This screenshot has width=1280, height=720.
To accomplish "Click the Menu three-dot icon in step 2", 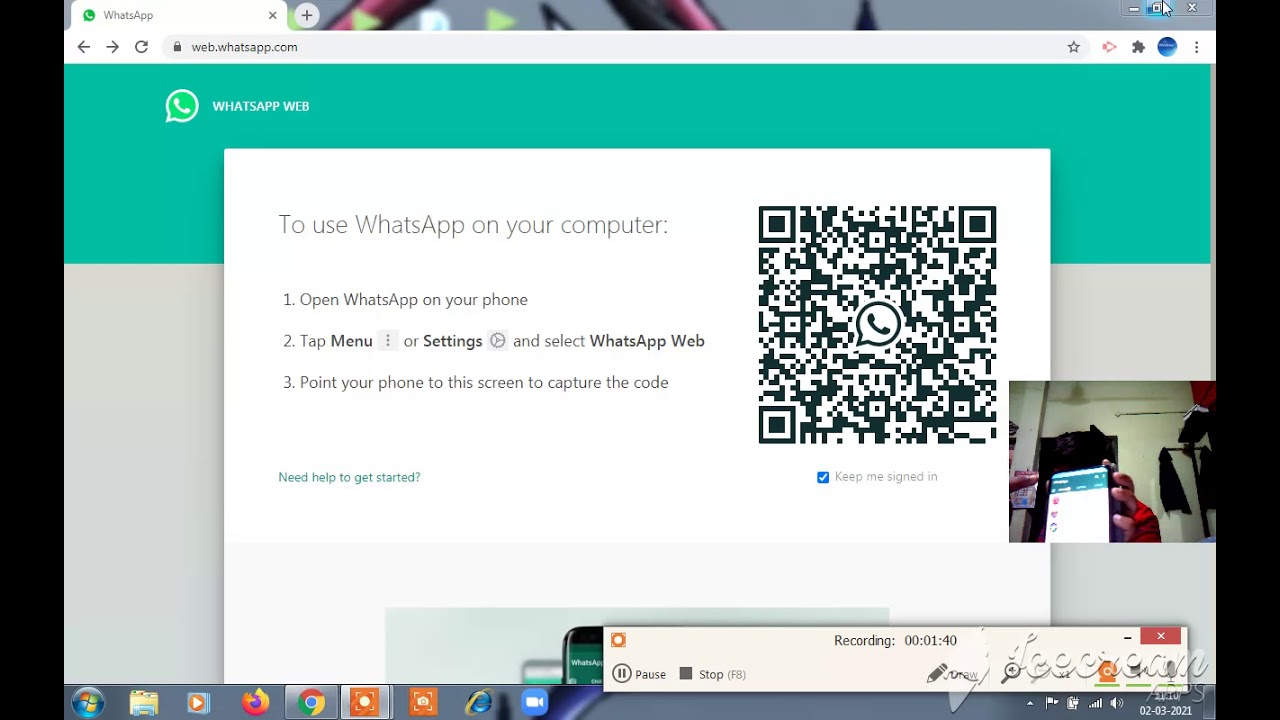I will 388,341.
